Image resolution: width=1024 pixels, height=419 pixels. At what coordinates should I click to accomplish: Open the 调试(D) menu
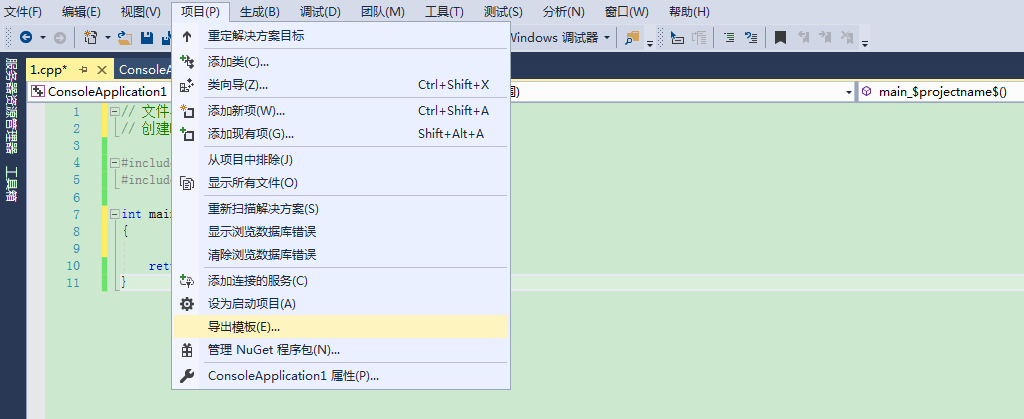pos(320,12)
